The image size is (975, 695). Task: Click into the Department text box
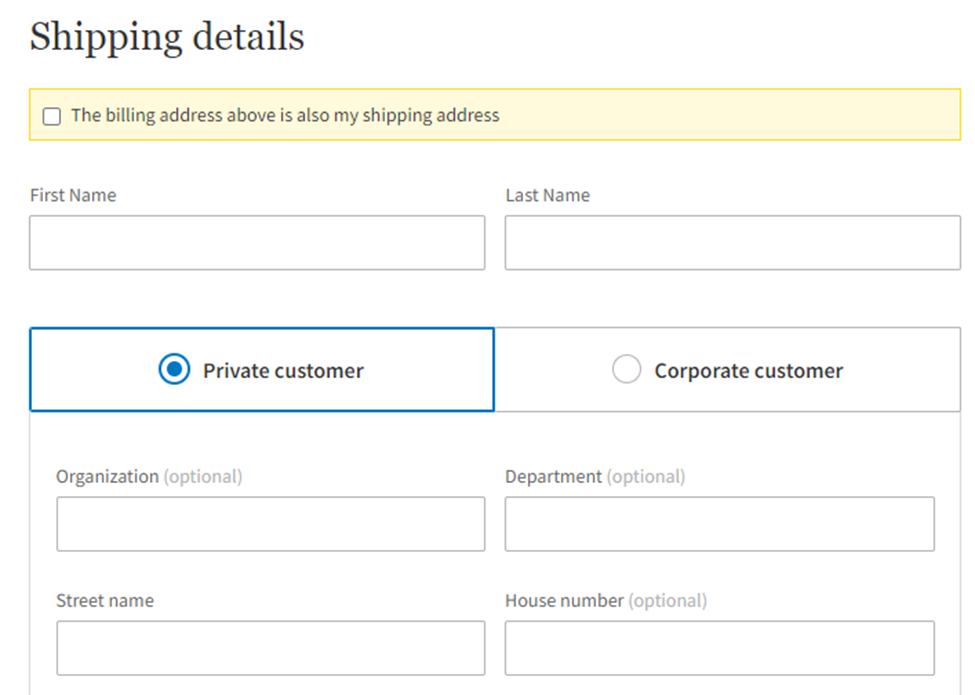click(719, 524)
